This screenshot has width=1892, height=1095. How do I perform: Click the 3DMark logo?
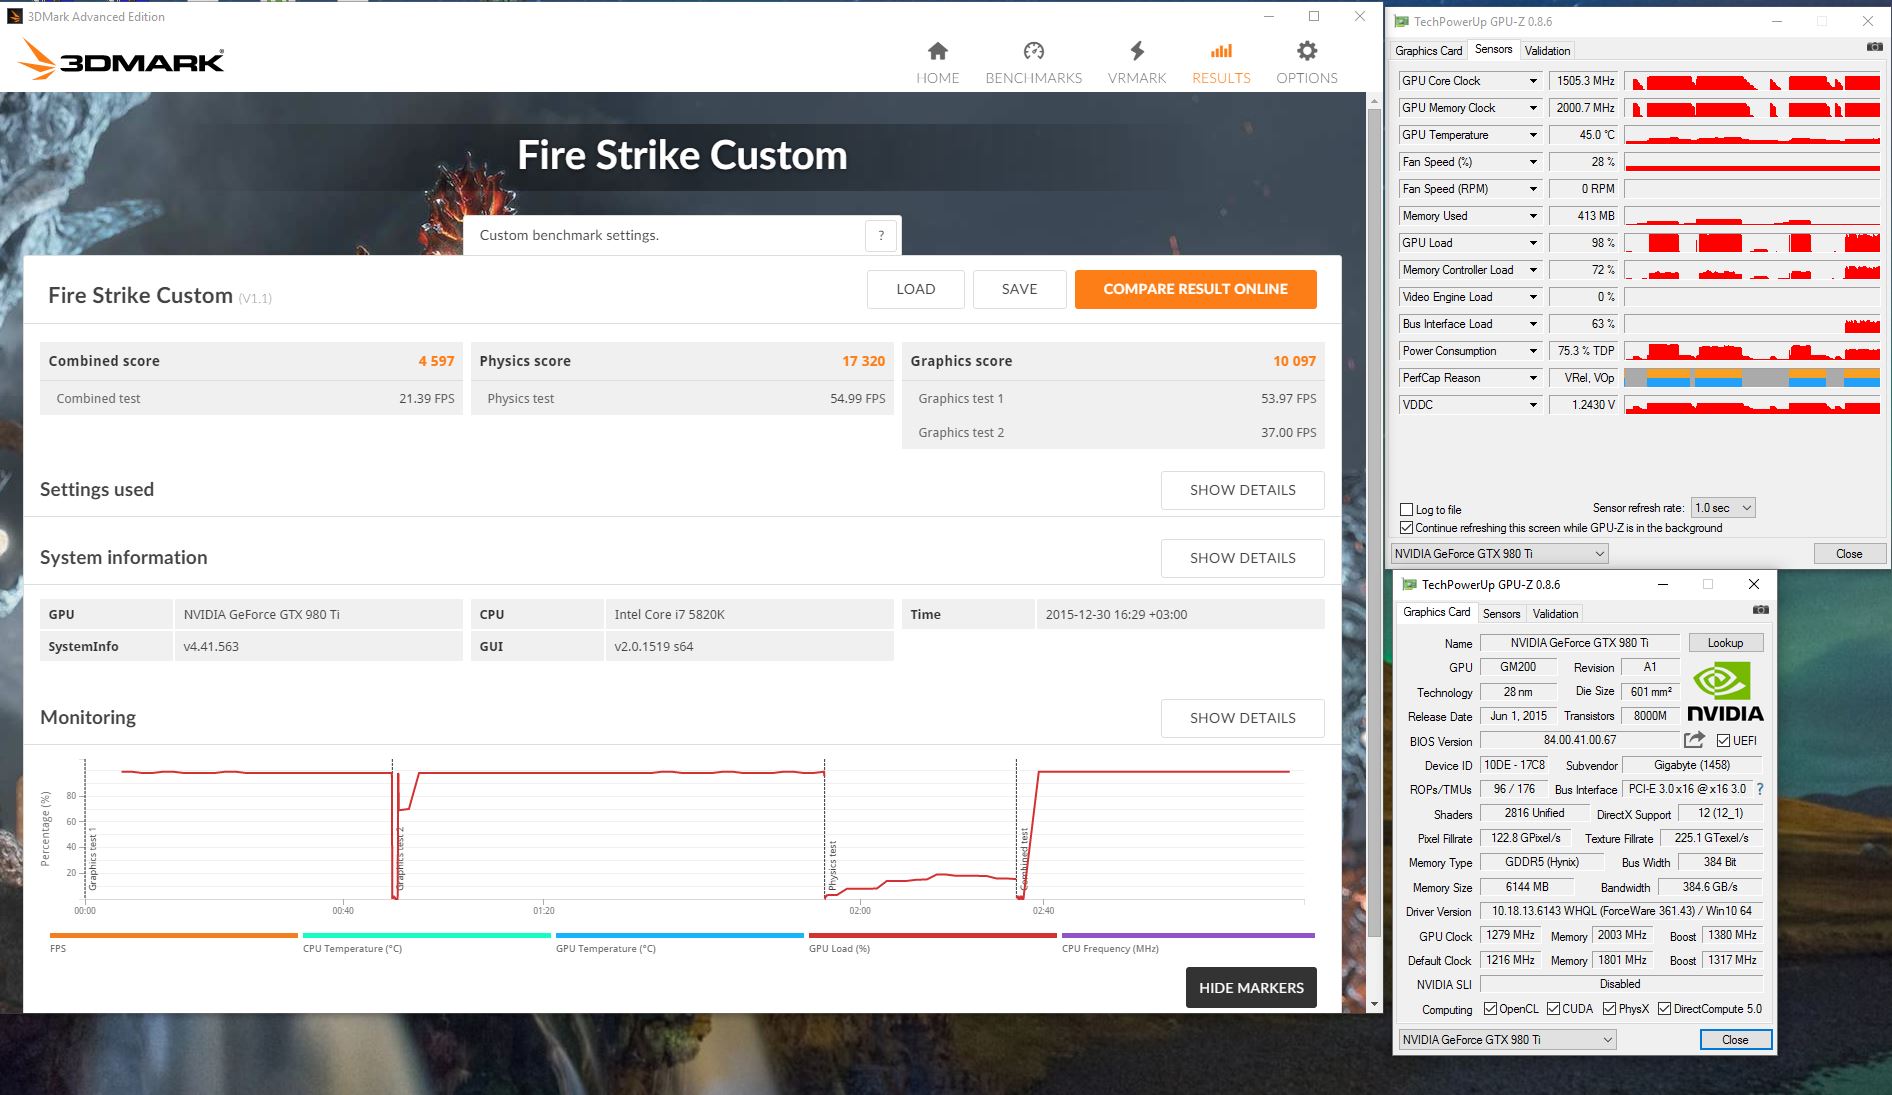(121, 60)
